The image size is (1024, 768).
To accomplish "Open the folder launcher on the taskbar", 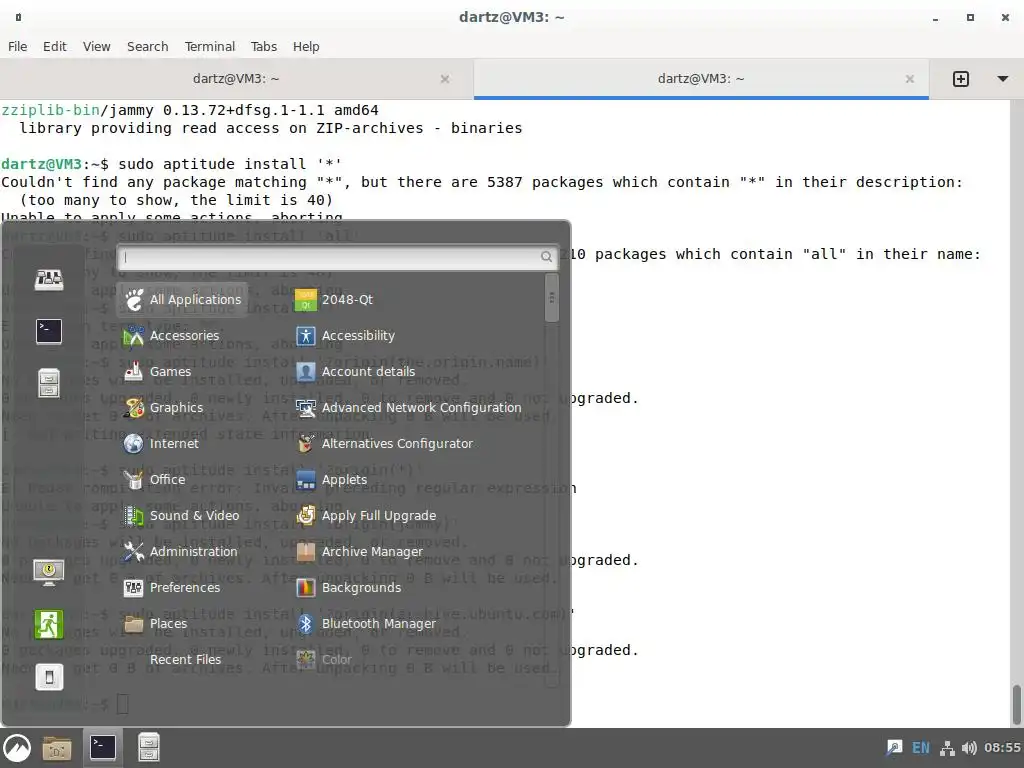I will (x=57, y=748).
